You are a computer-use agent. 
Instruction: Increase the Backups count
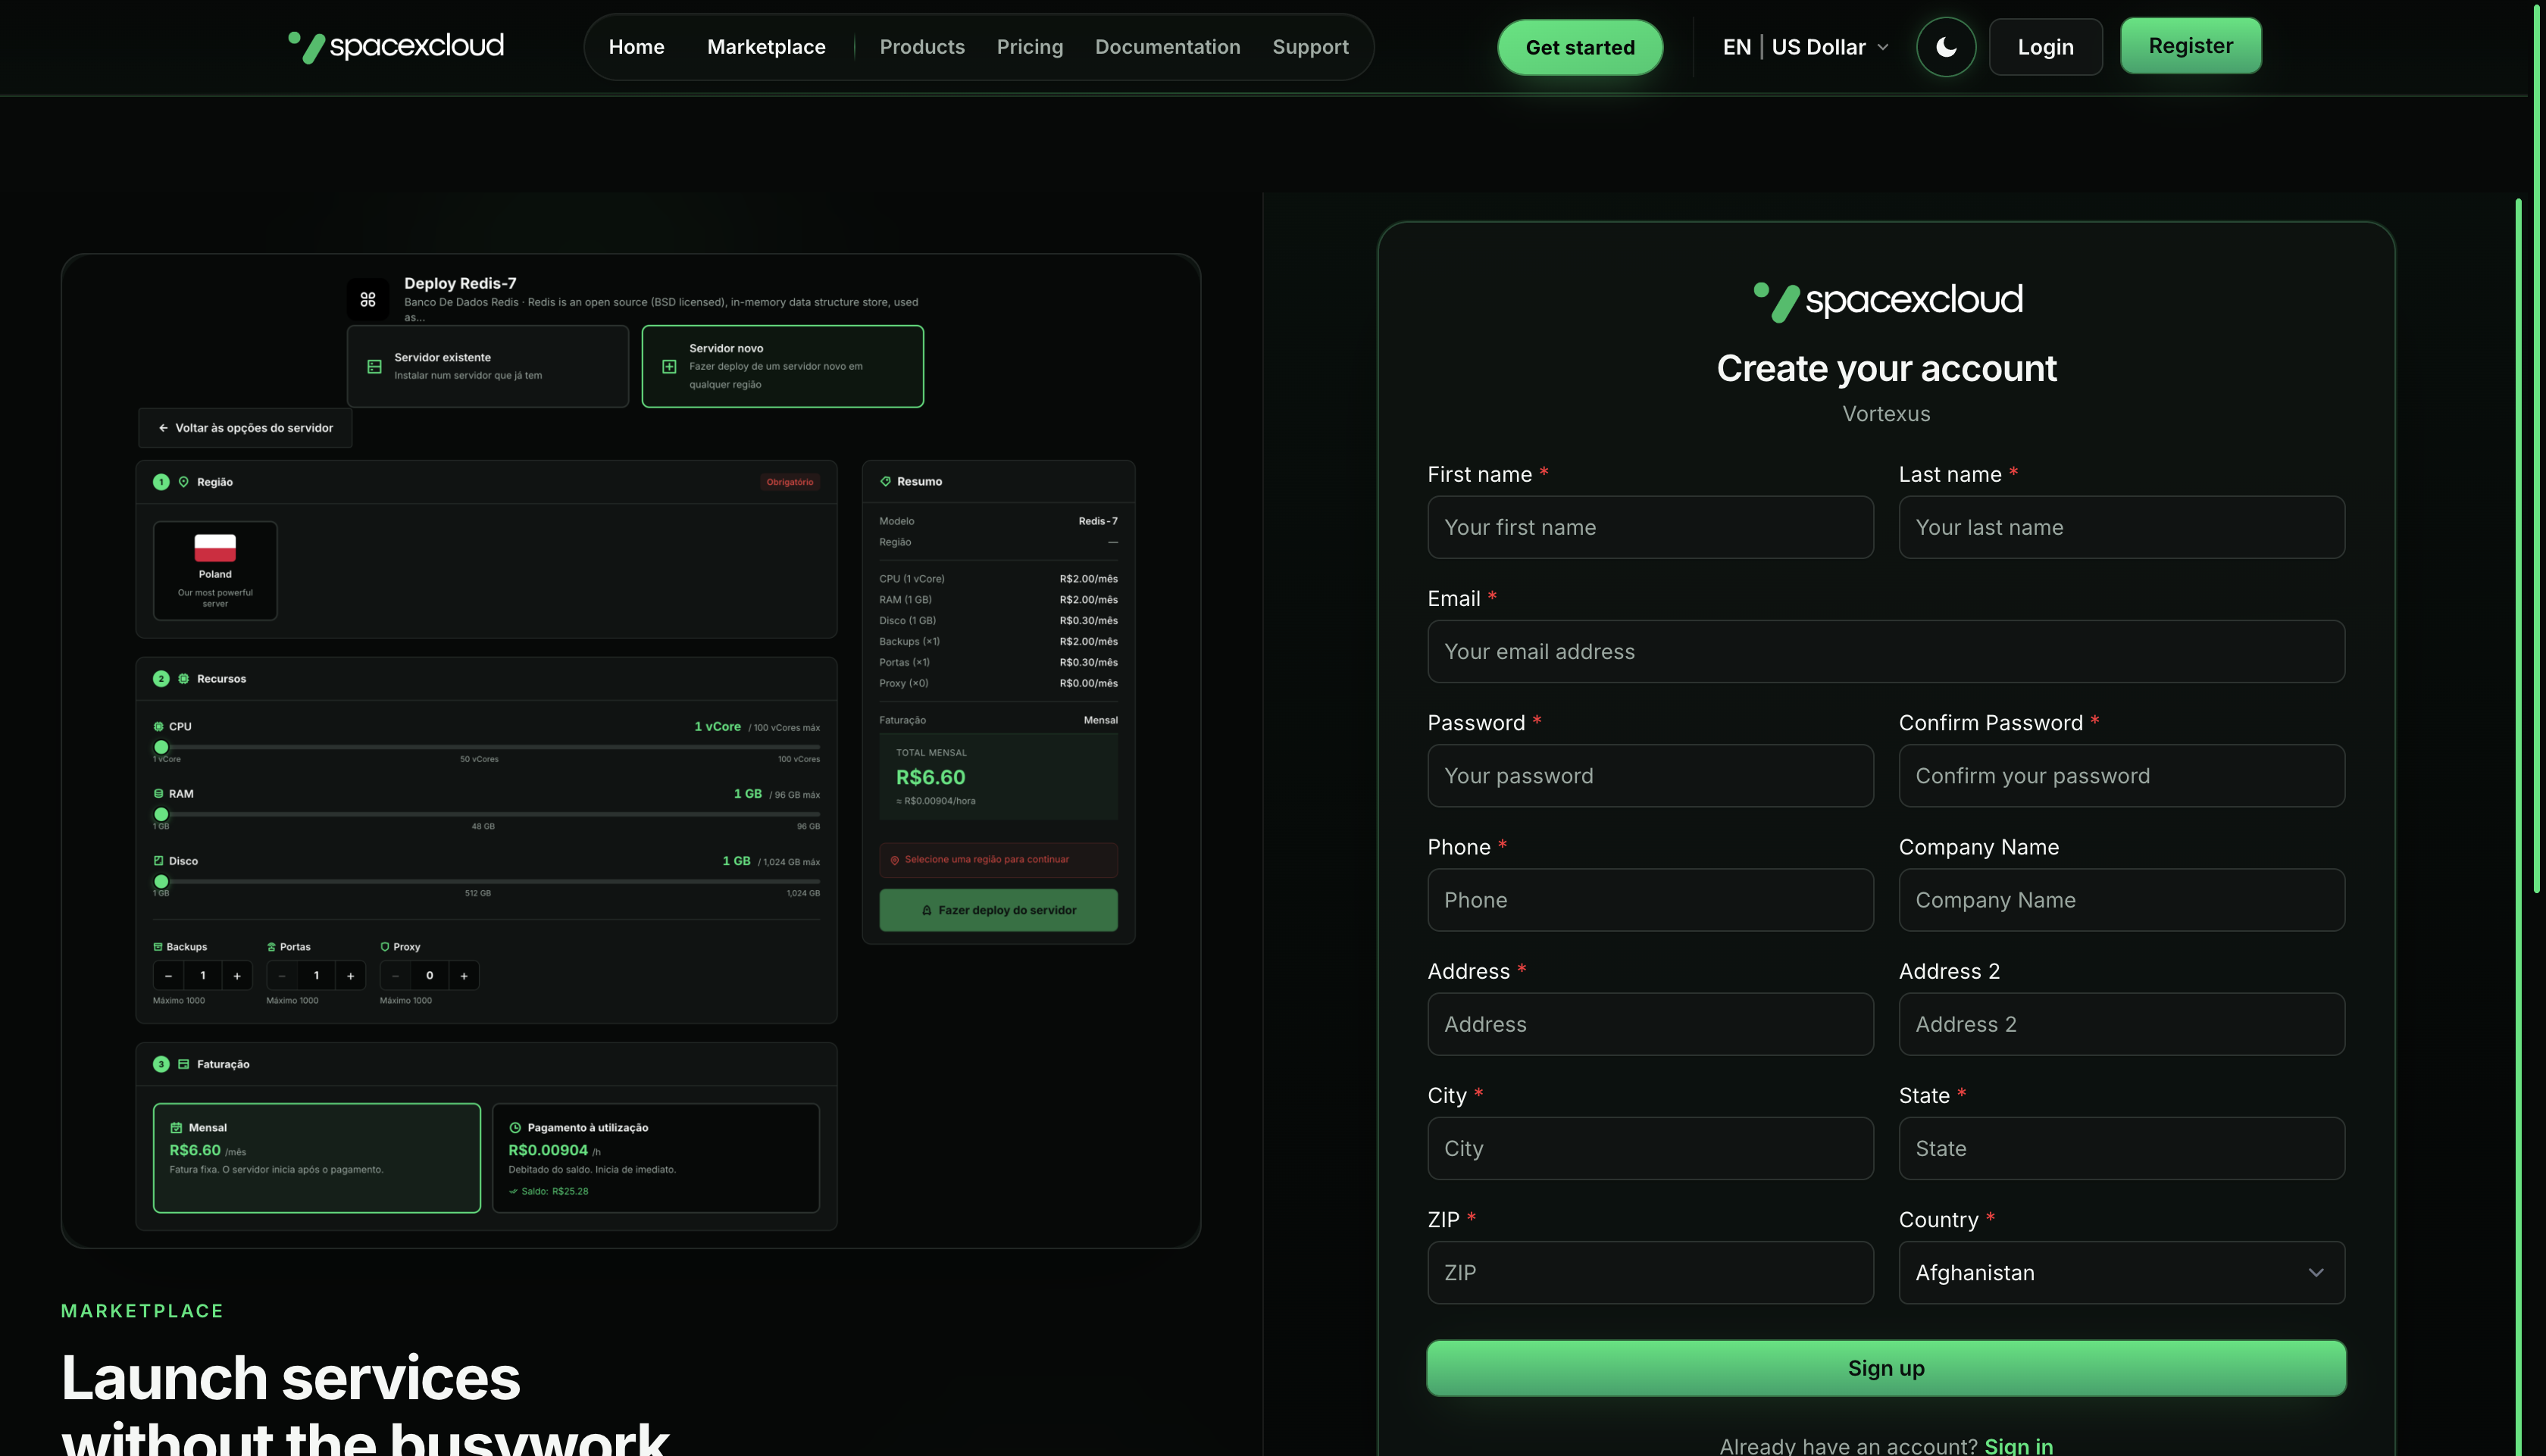[237, 976]
